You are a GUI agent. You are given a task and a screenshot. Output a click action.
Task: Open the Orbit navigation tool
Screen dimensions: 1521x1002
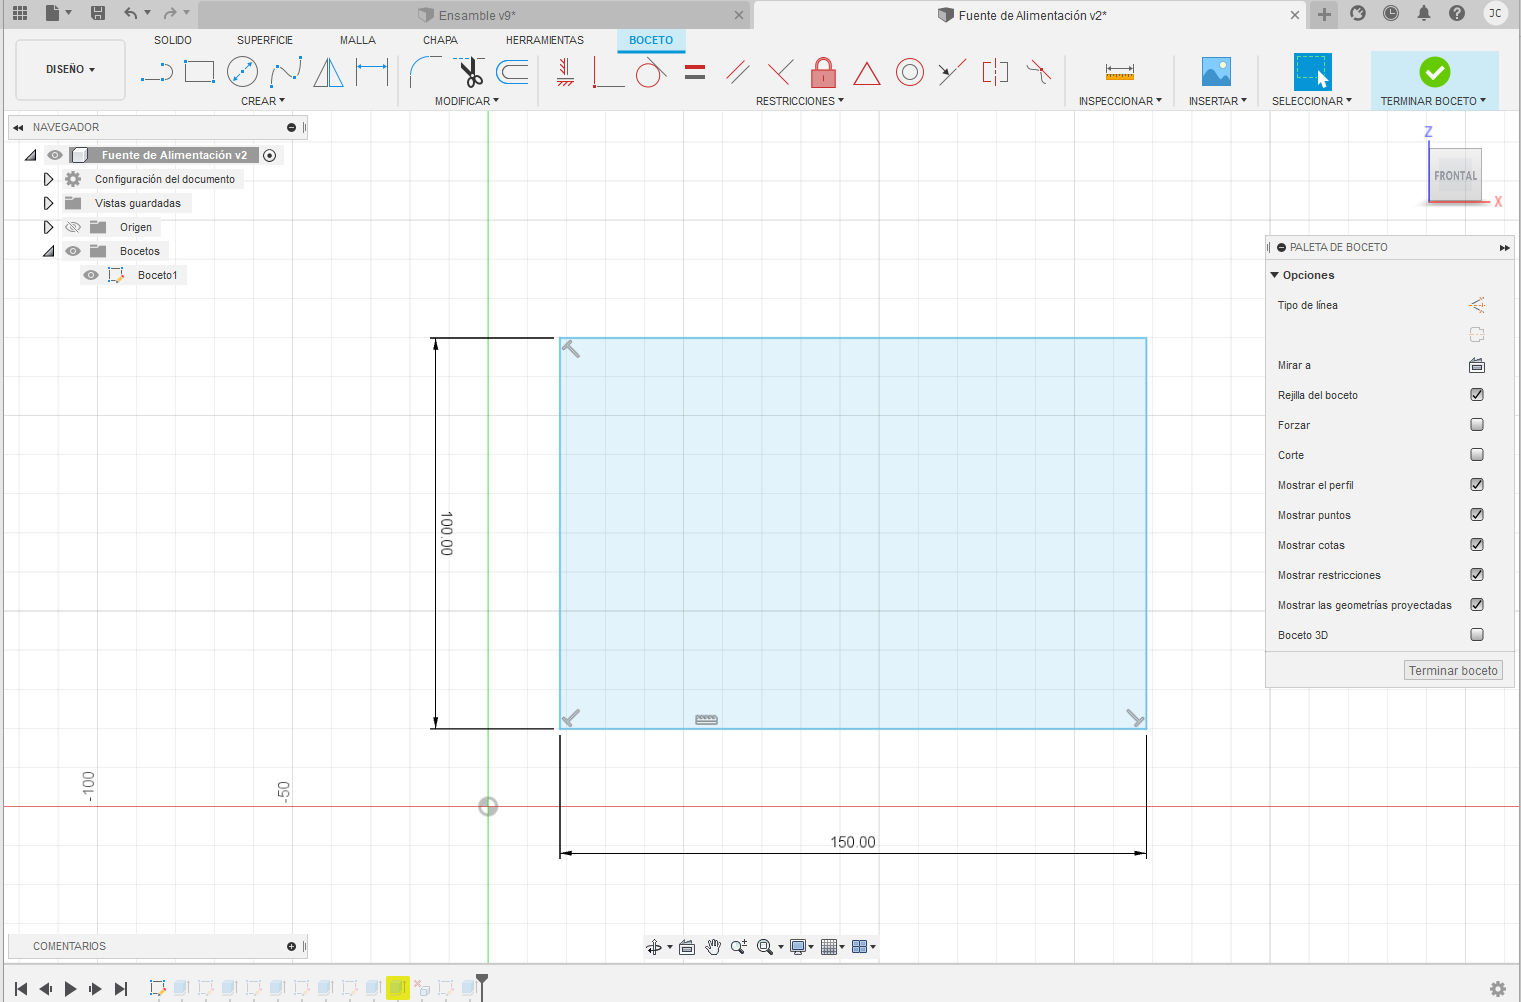click(654, 947)
